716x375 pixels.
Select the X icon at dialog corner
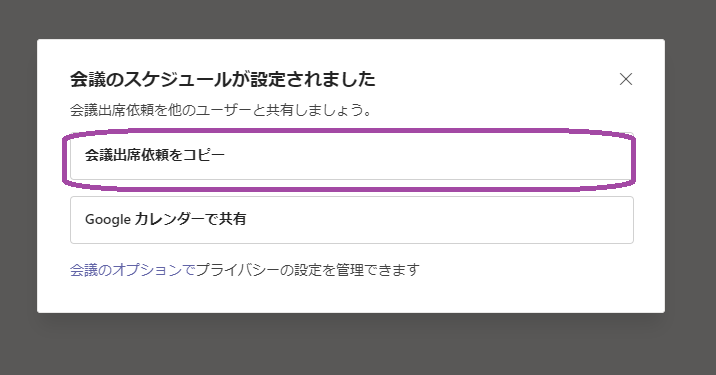coord(626,79)
